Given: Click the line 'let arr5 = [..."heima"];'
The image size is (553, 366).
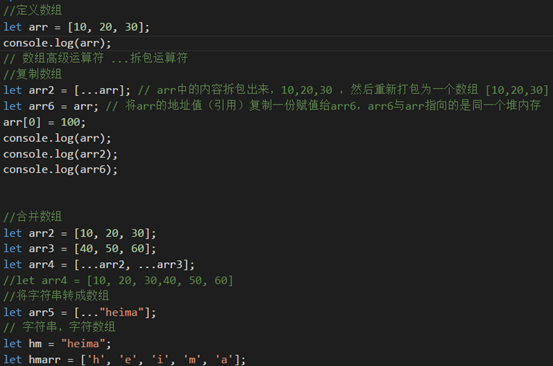Looking at the screenshot, I should click(x=79, y=312).
